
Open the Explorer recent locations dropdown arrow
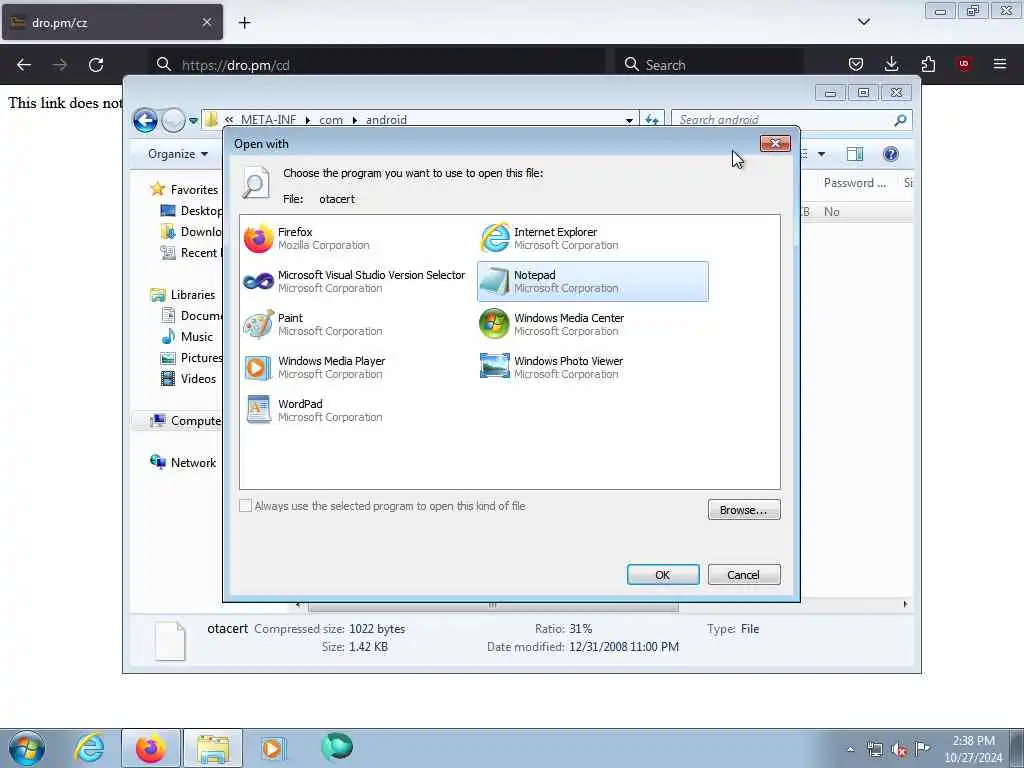click(193, 121)
